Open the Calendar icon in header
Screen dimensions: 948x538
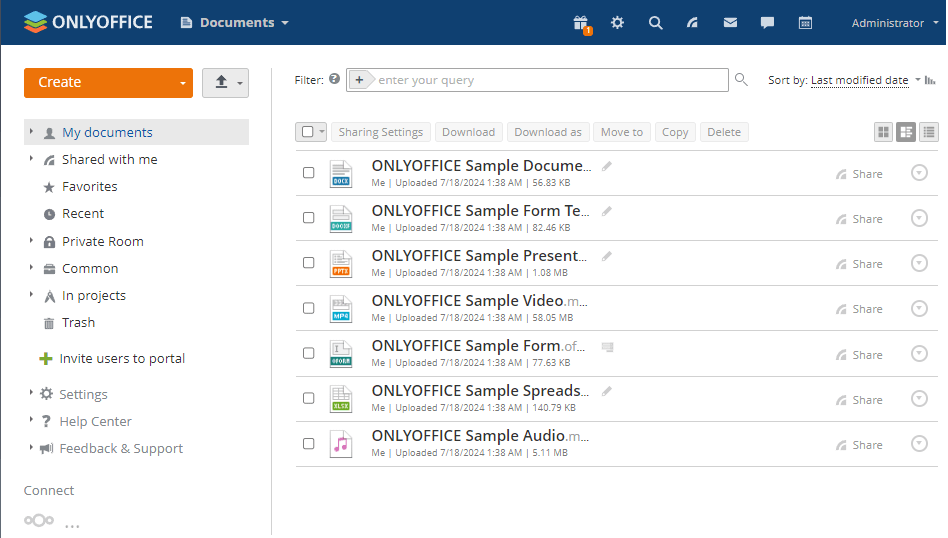(805, 23)
